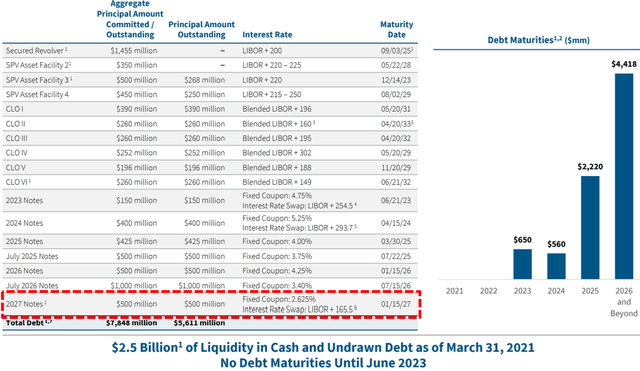This screenshot has width=640, height=371.
Task: Click the CLO II row label
Action: tap(16, 124)
